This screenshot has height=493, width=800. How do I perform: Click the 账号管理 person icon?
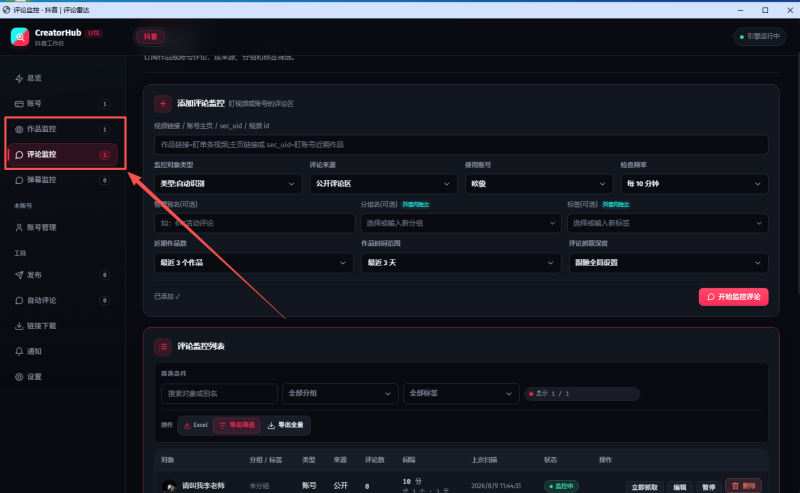pos(19,228)
